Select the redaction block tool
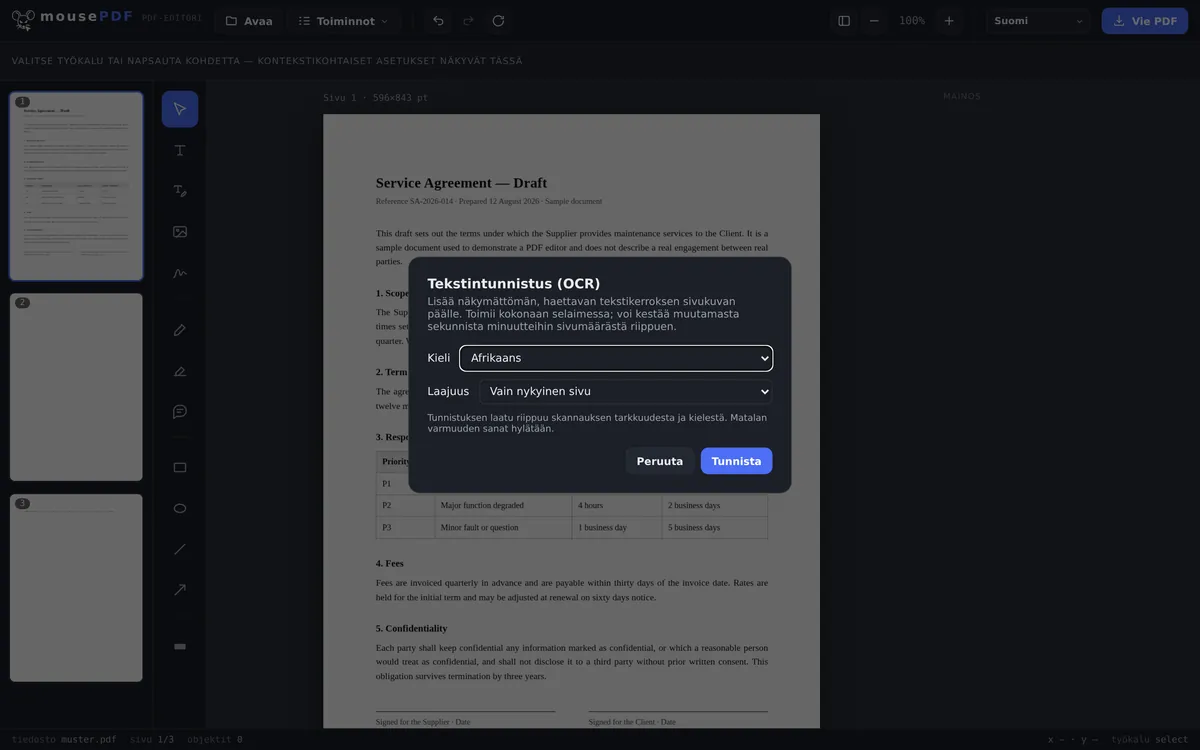The width and height of the screenshot is (1200, 750). [180, 647]
